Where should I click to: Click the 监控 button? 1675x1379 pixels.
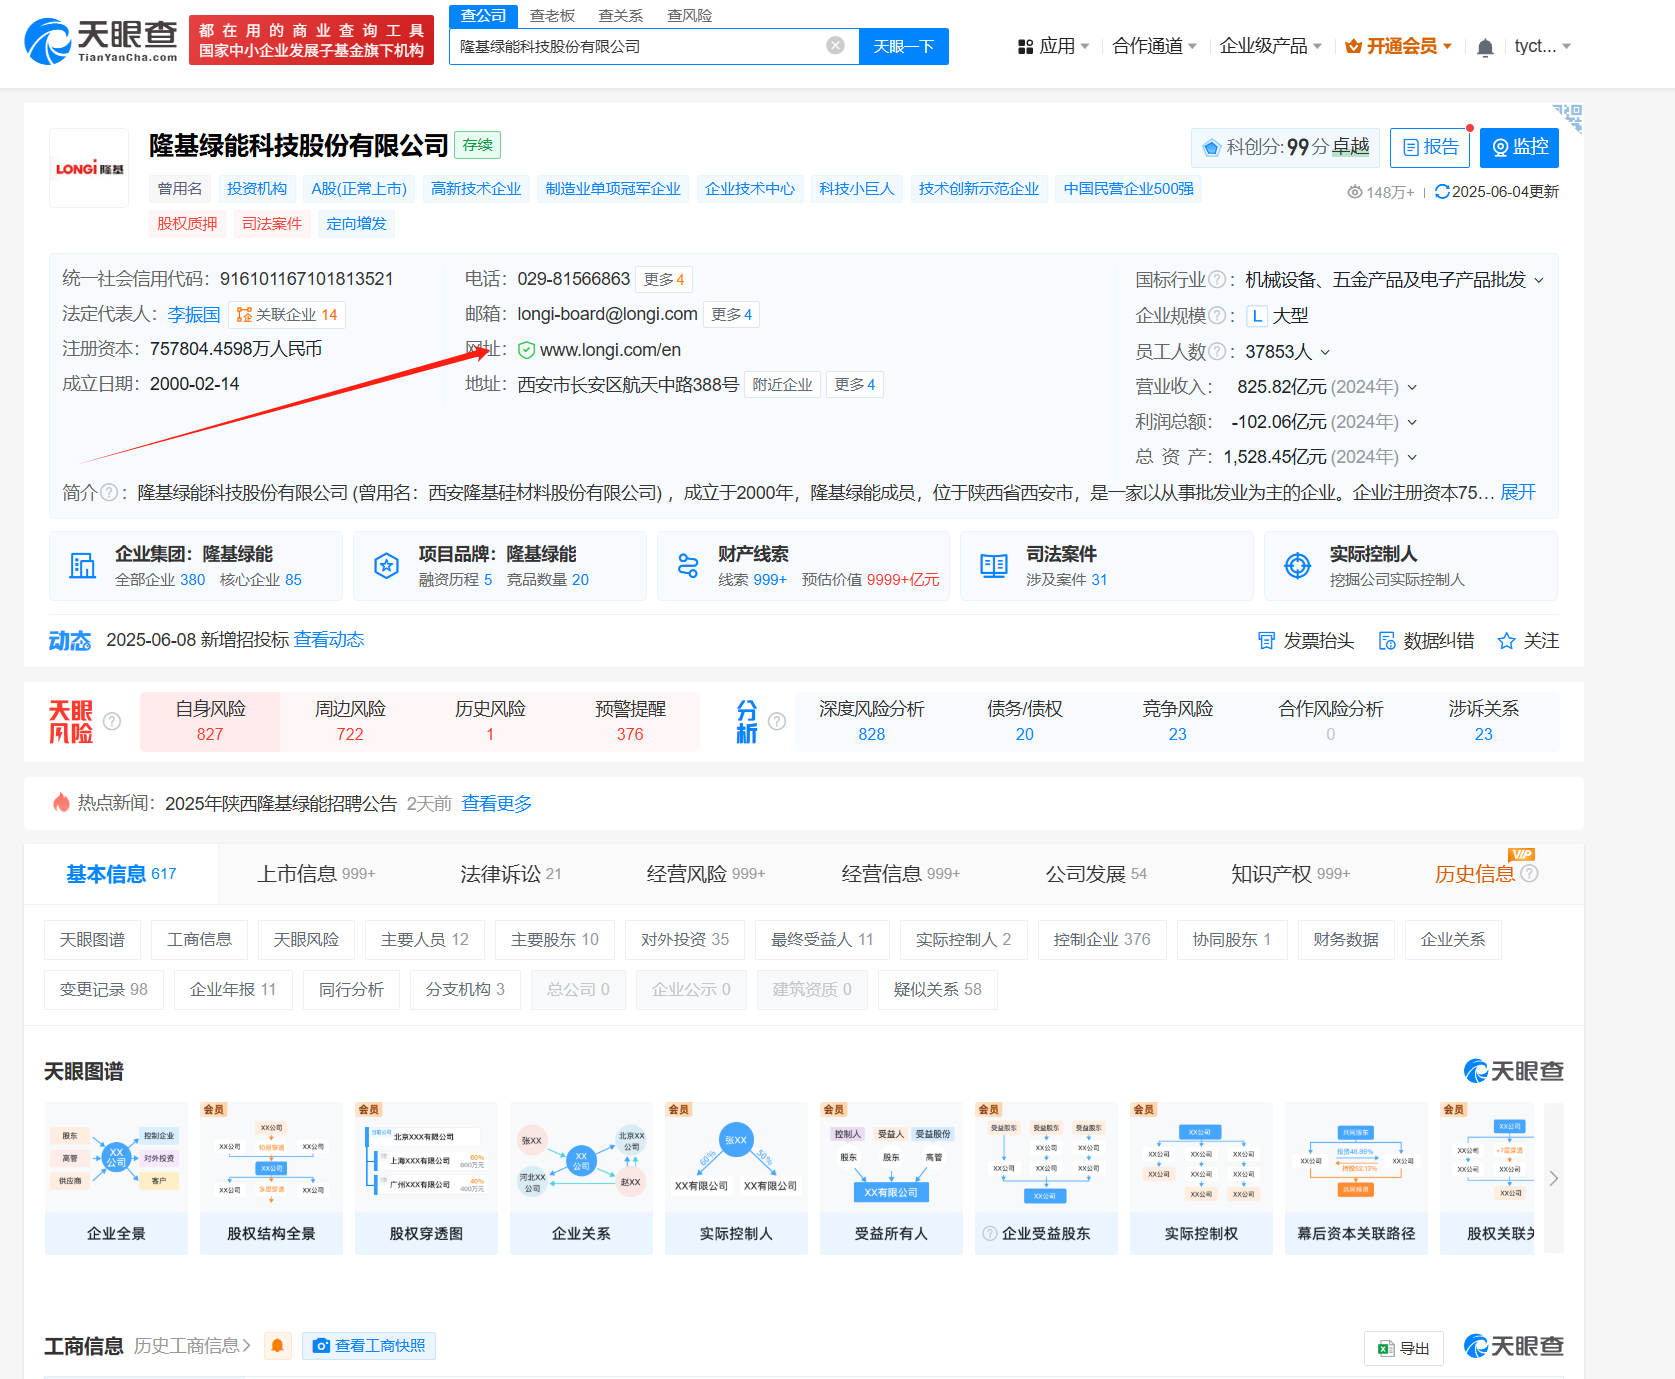tap(1519, 148)
